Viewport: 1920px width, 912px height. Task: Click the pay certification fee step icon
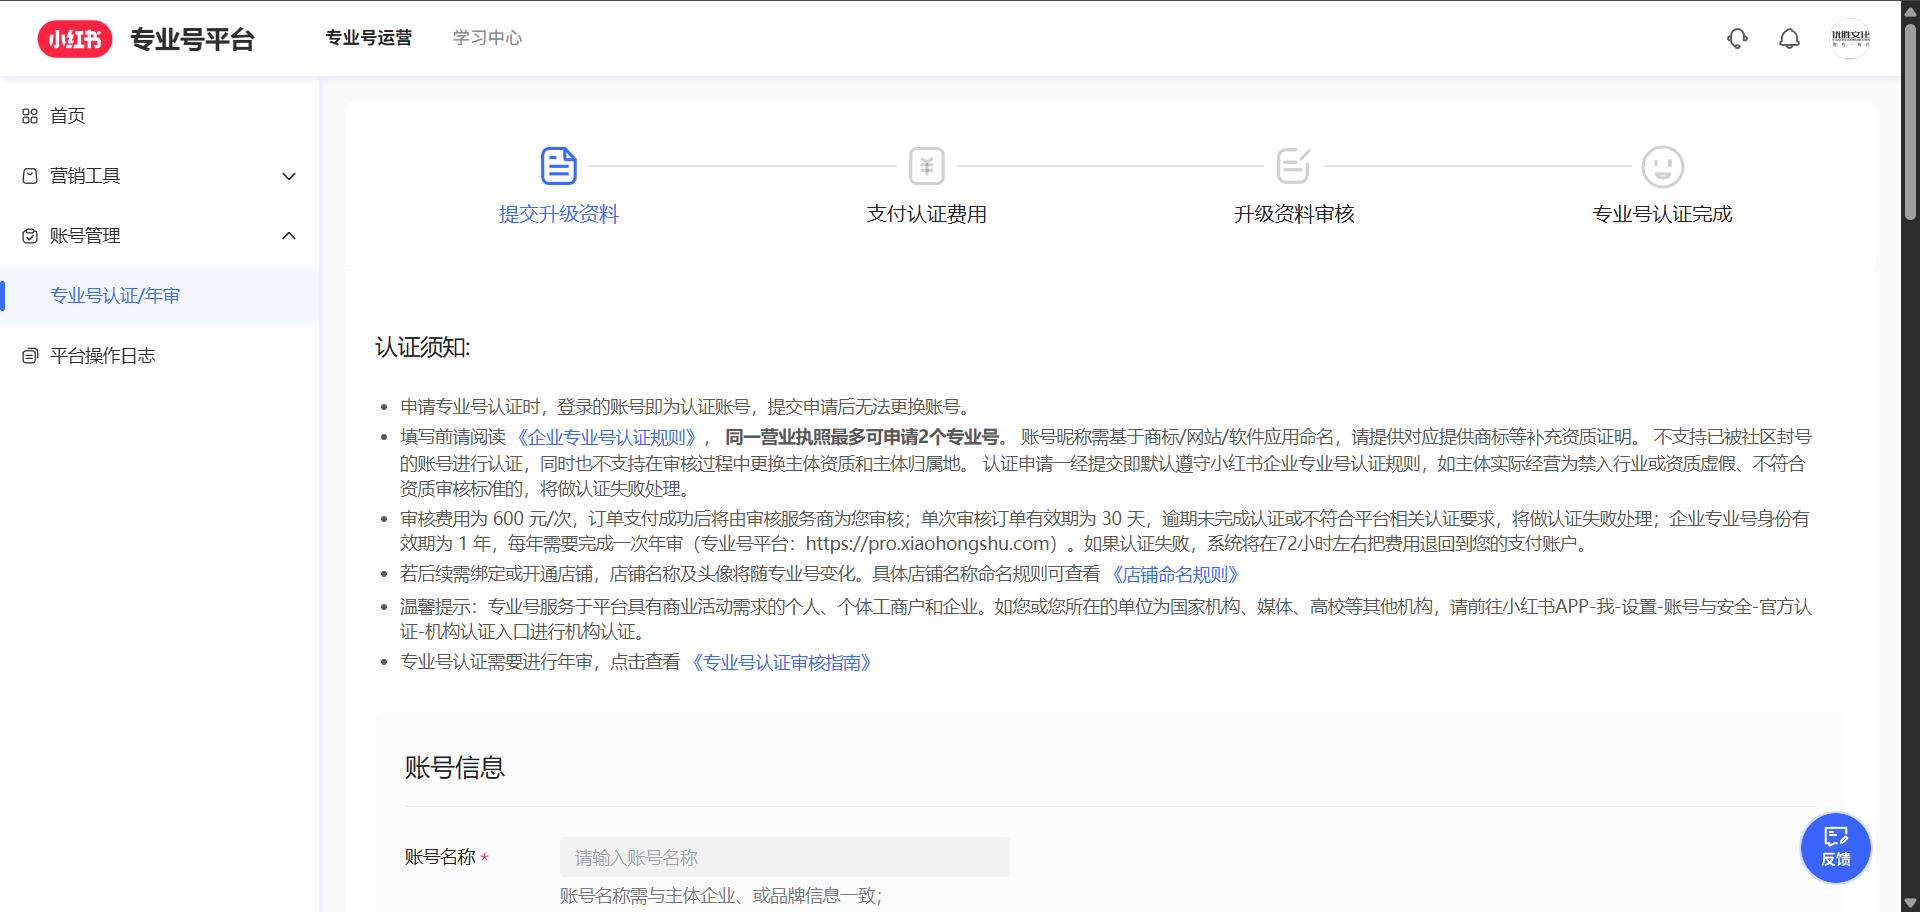[x=926, y=166]
